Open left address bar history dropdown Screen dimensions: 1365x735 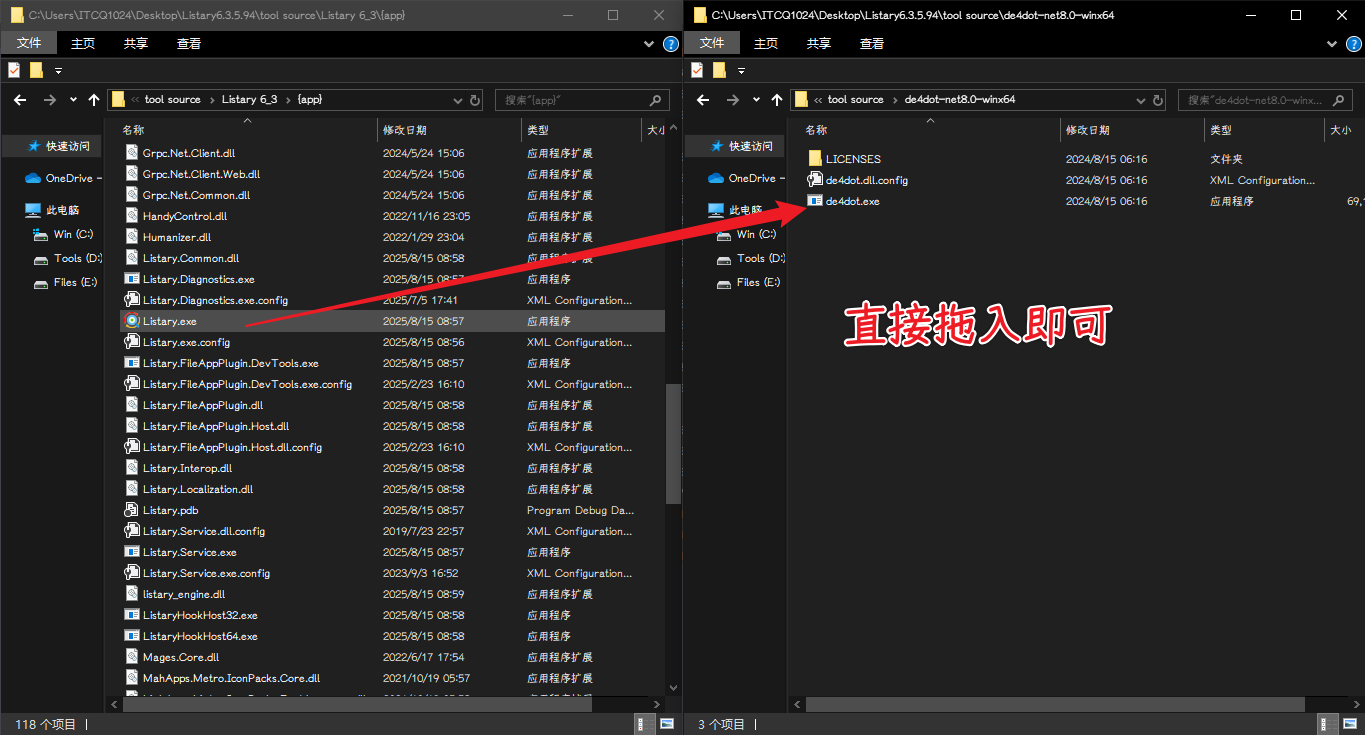click(x=457, y=100)
